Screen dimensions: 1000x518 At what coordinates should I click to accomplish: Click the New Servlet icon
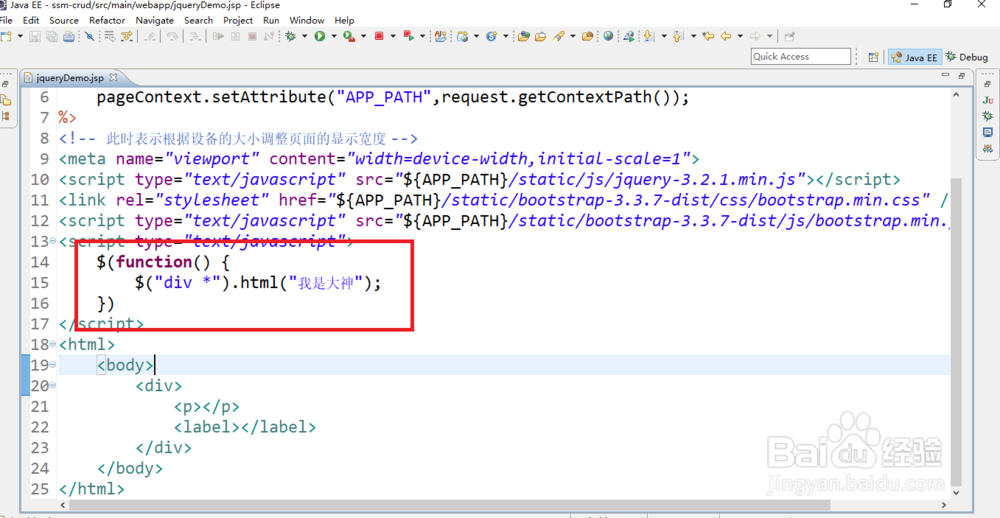point(491,36)
